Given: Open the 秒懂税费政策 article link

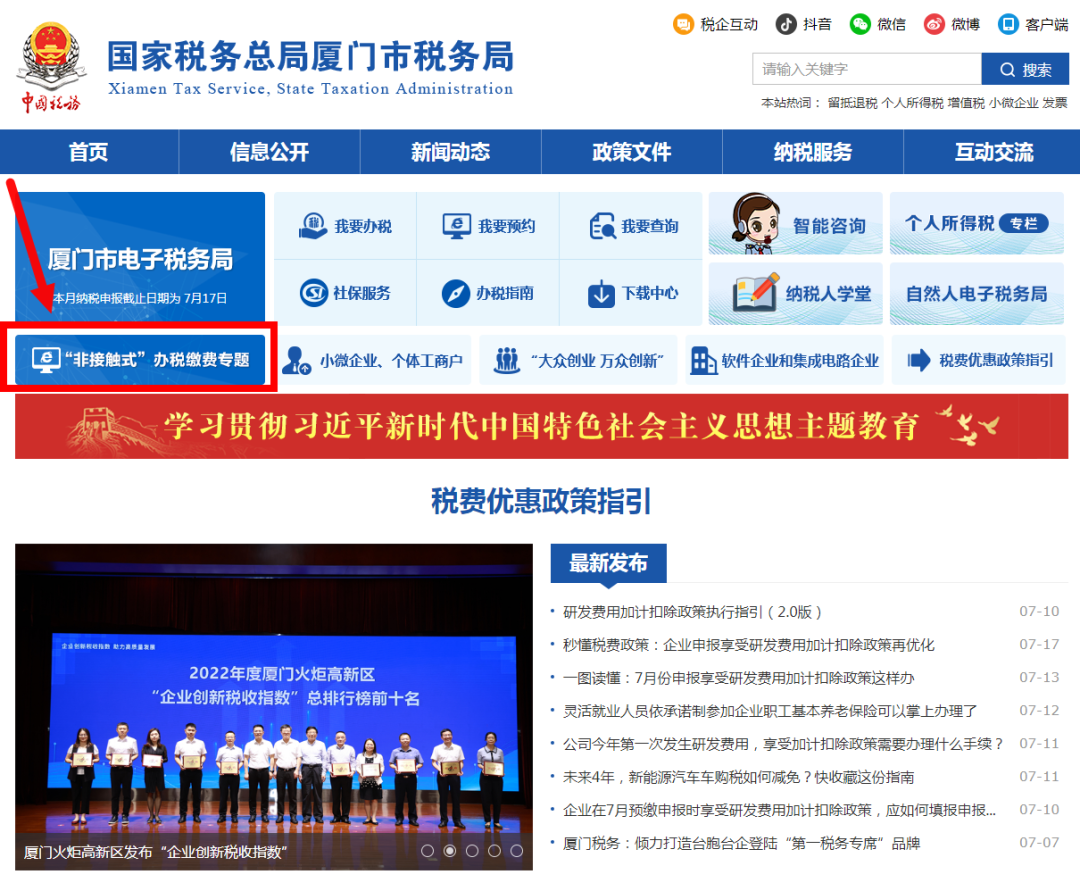Looking at the screenshot, I should [749, 644].
